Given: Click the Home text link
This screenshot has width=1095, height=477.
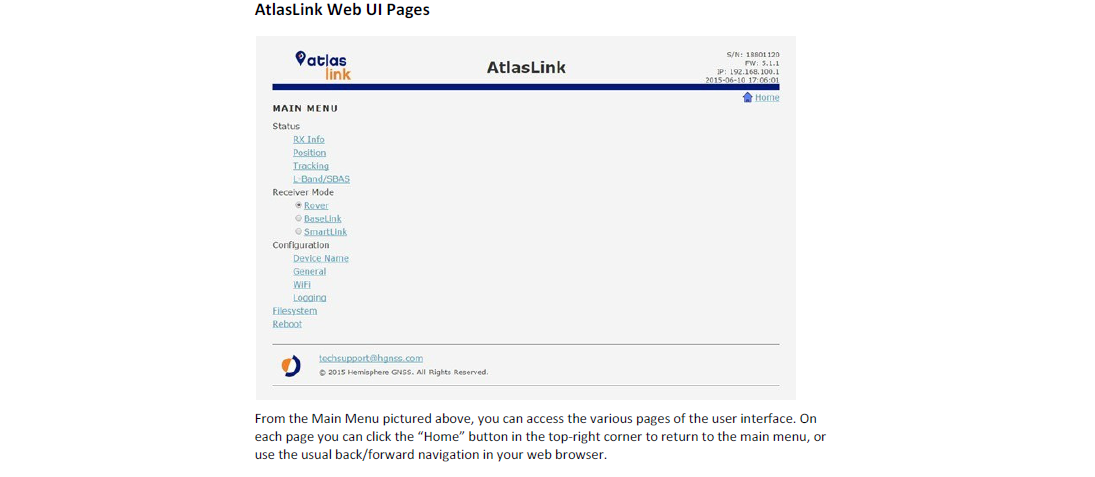Looking at the screenshot, I should coord(767,97).
